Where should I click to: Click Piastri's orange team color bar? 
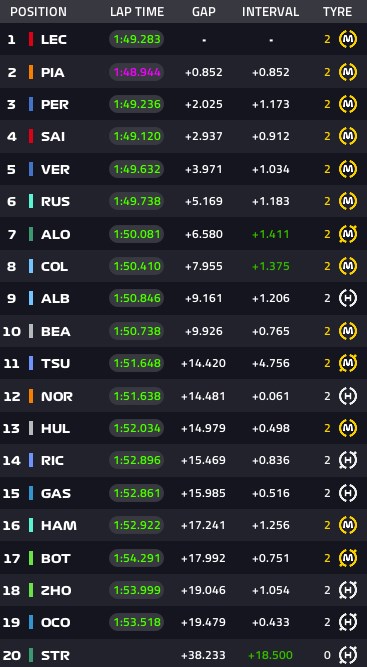[x=31, y=72]
